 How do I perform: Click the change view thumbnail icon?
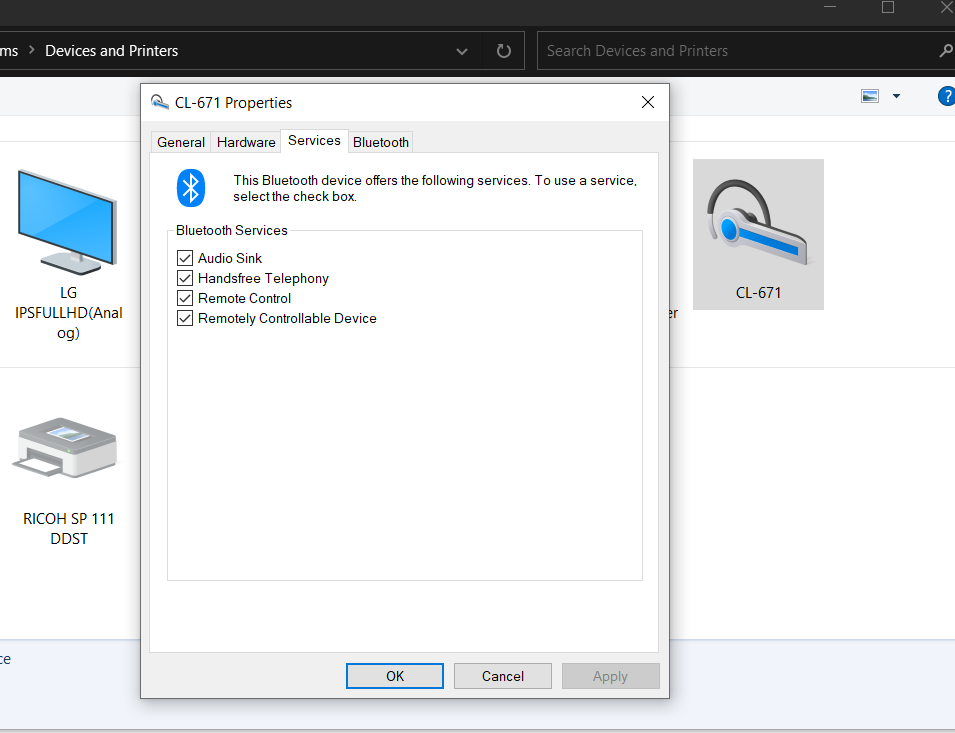869,95
